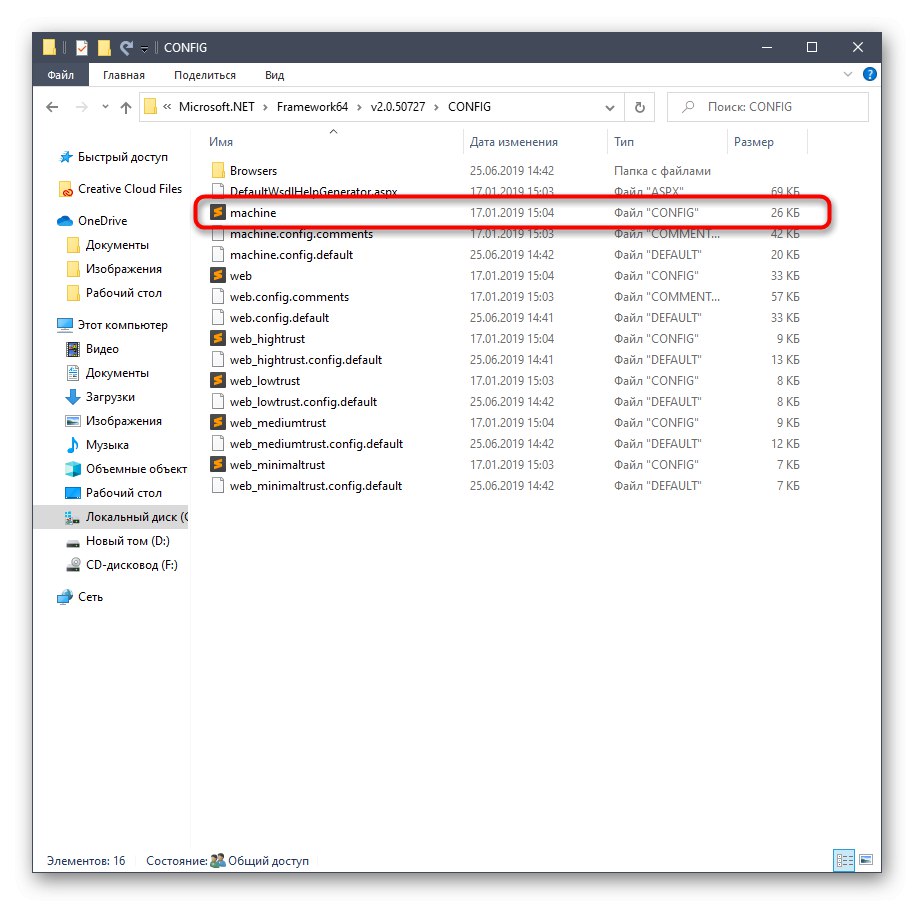The width and height of the screenshot is (914, 905).
Task: Go up one folder level arrow
Action: 126,107
